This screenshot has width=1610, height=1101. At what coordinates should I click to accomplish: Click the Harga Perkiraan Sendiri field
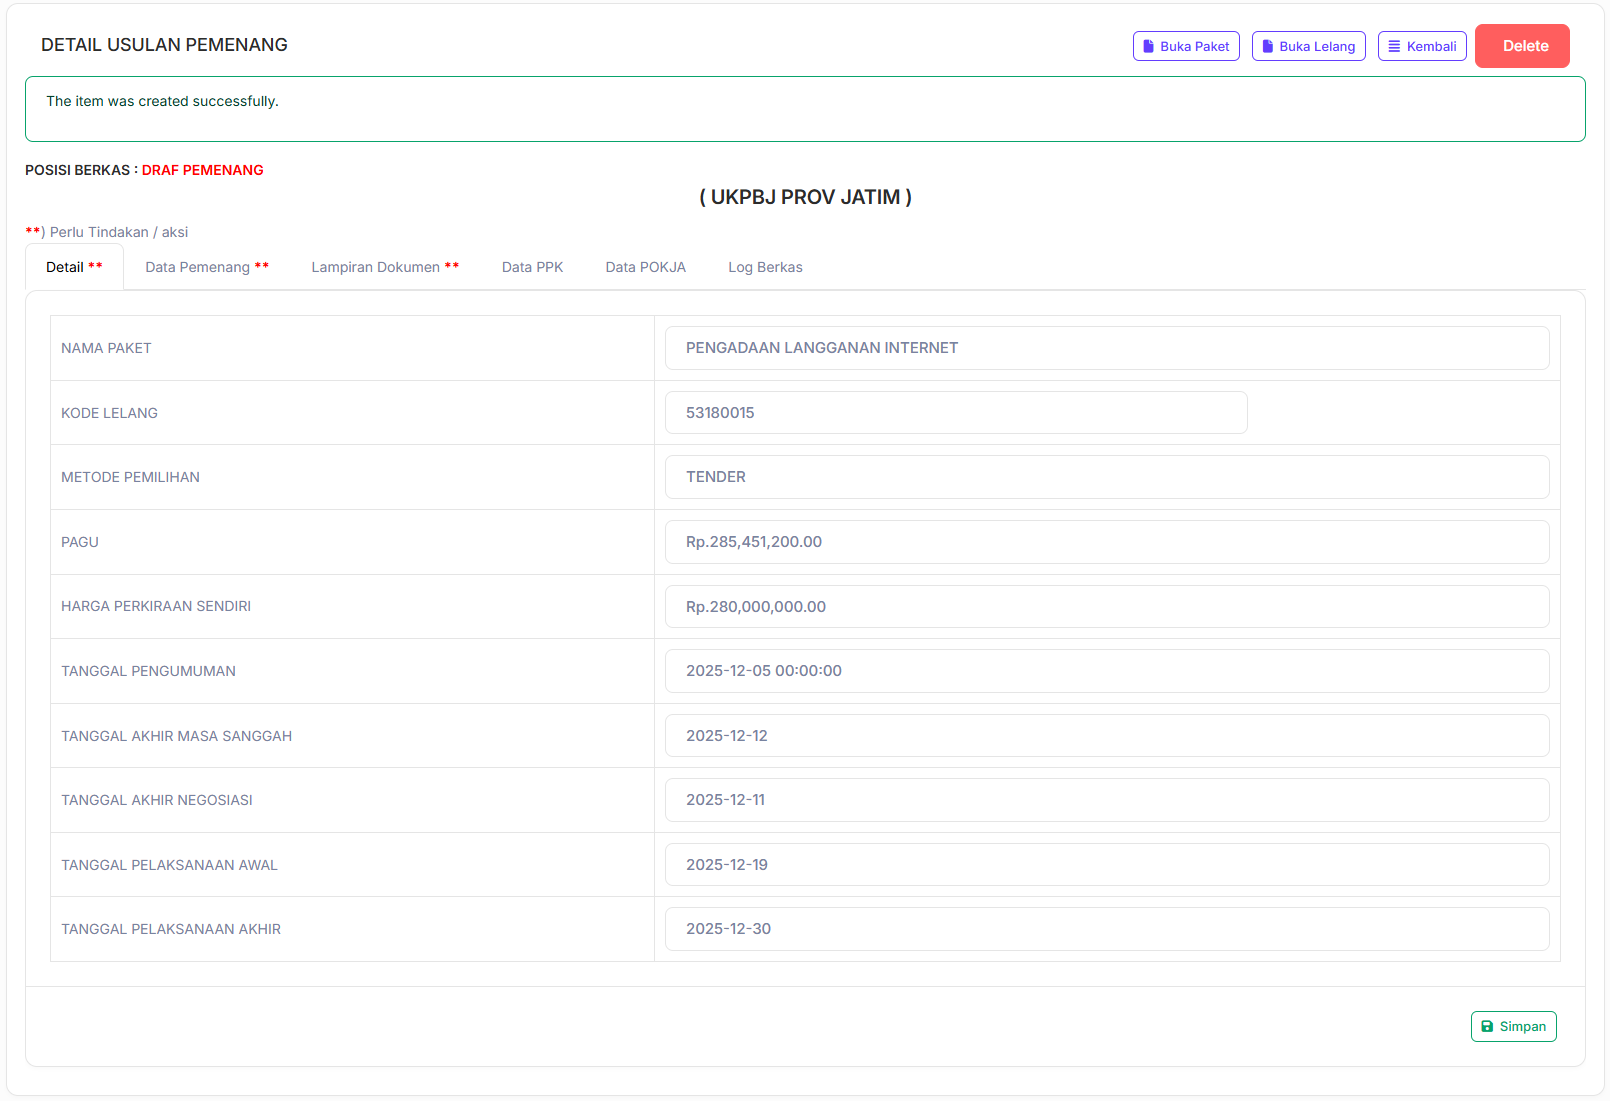click(x=1106, y=607)
